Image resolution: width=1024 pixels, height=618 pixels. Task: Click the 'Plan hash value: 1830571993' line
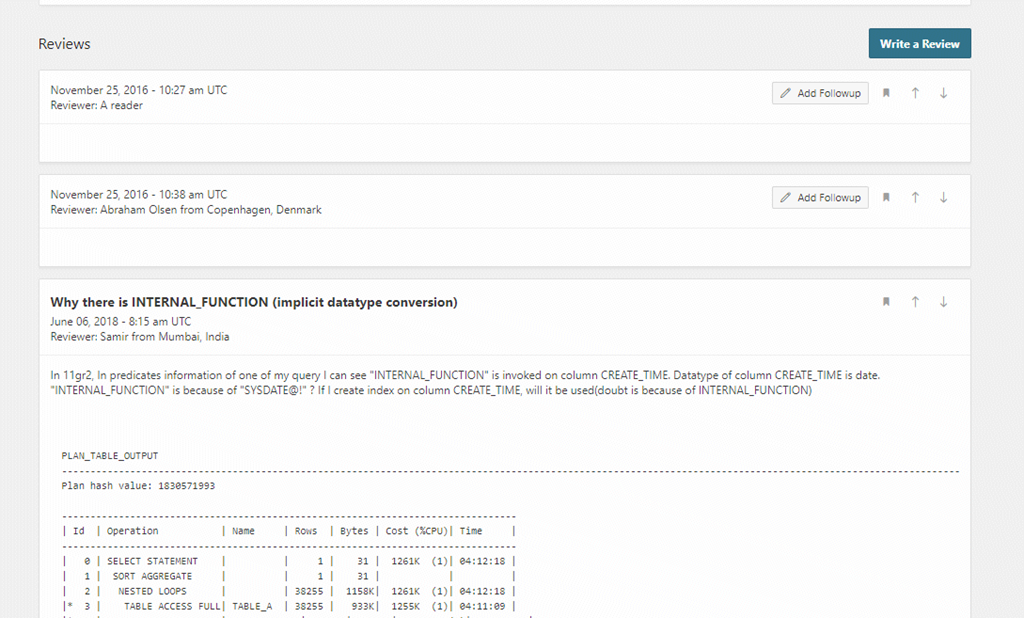(138, 486)
